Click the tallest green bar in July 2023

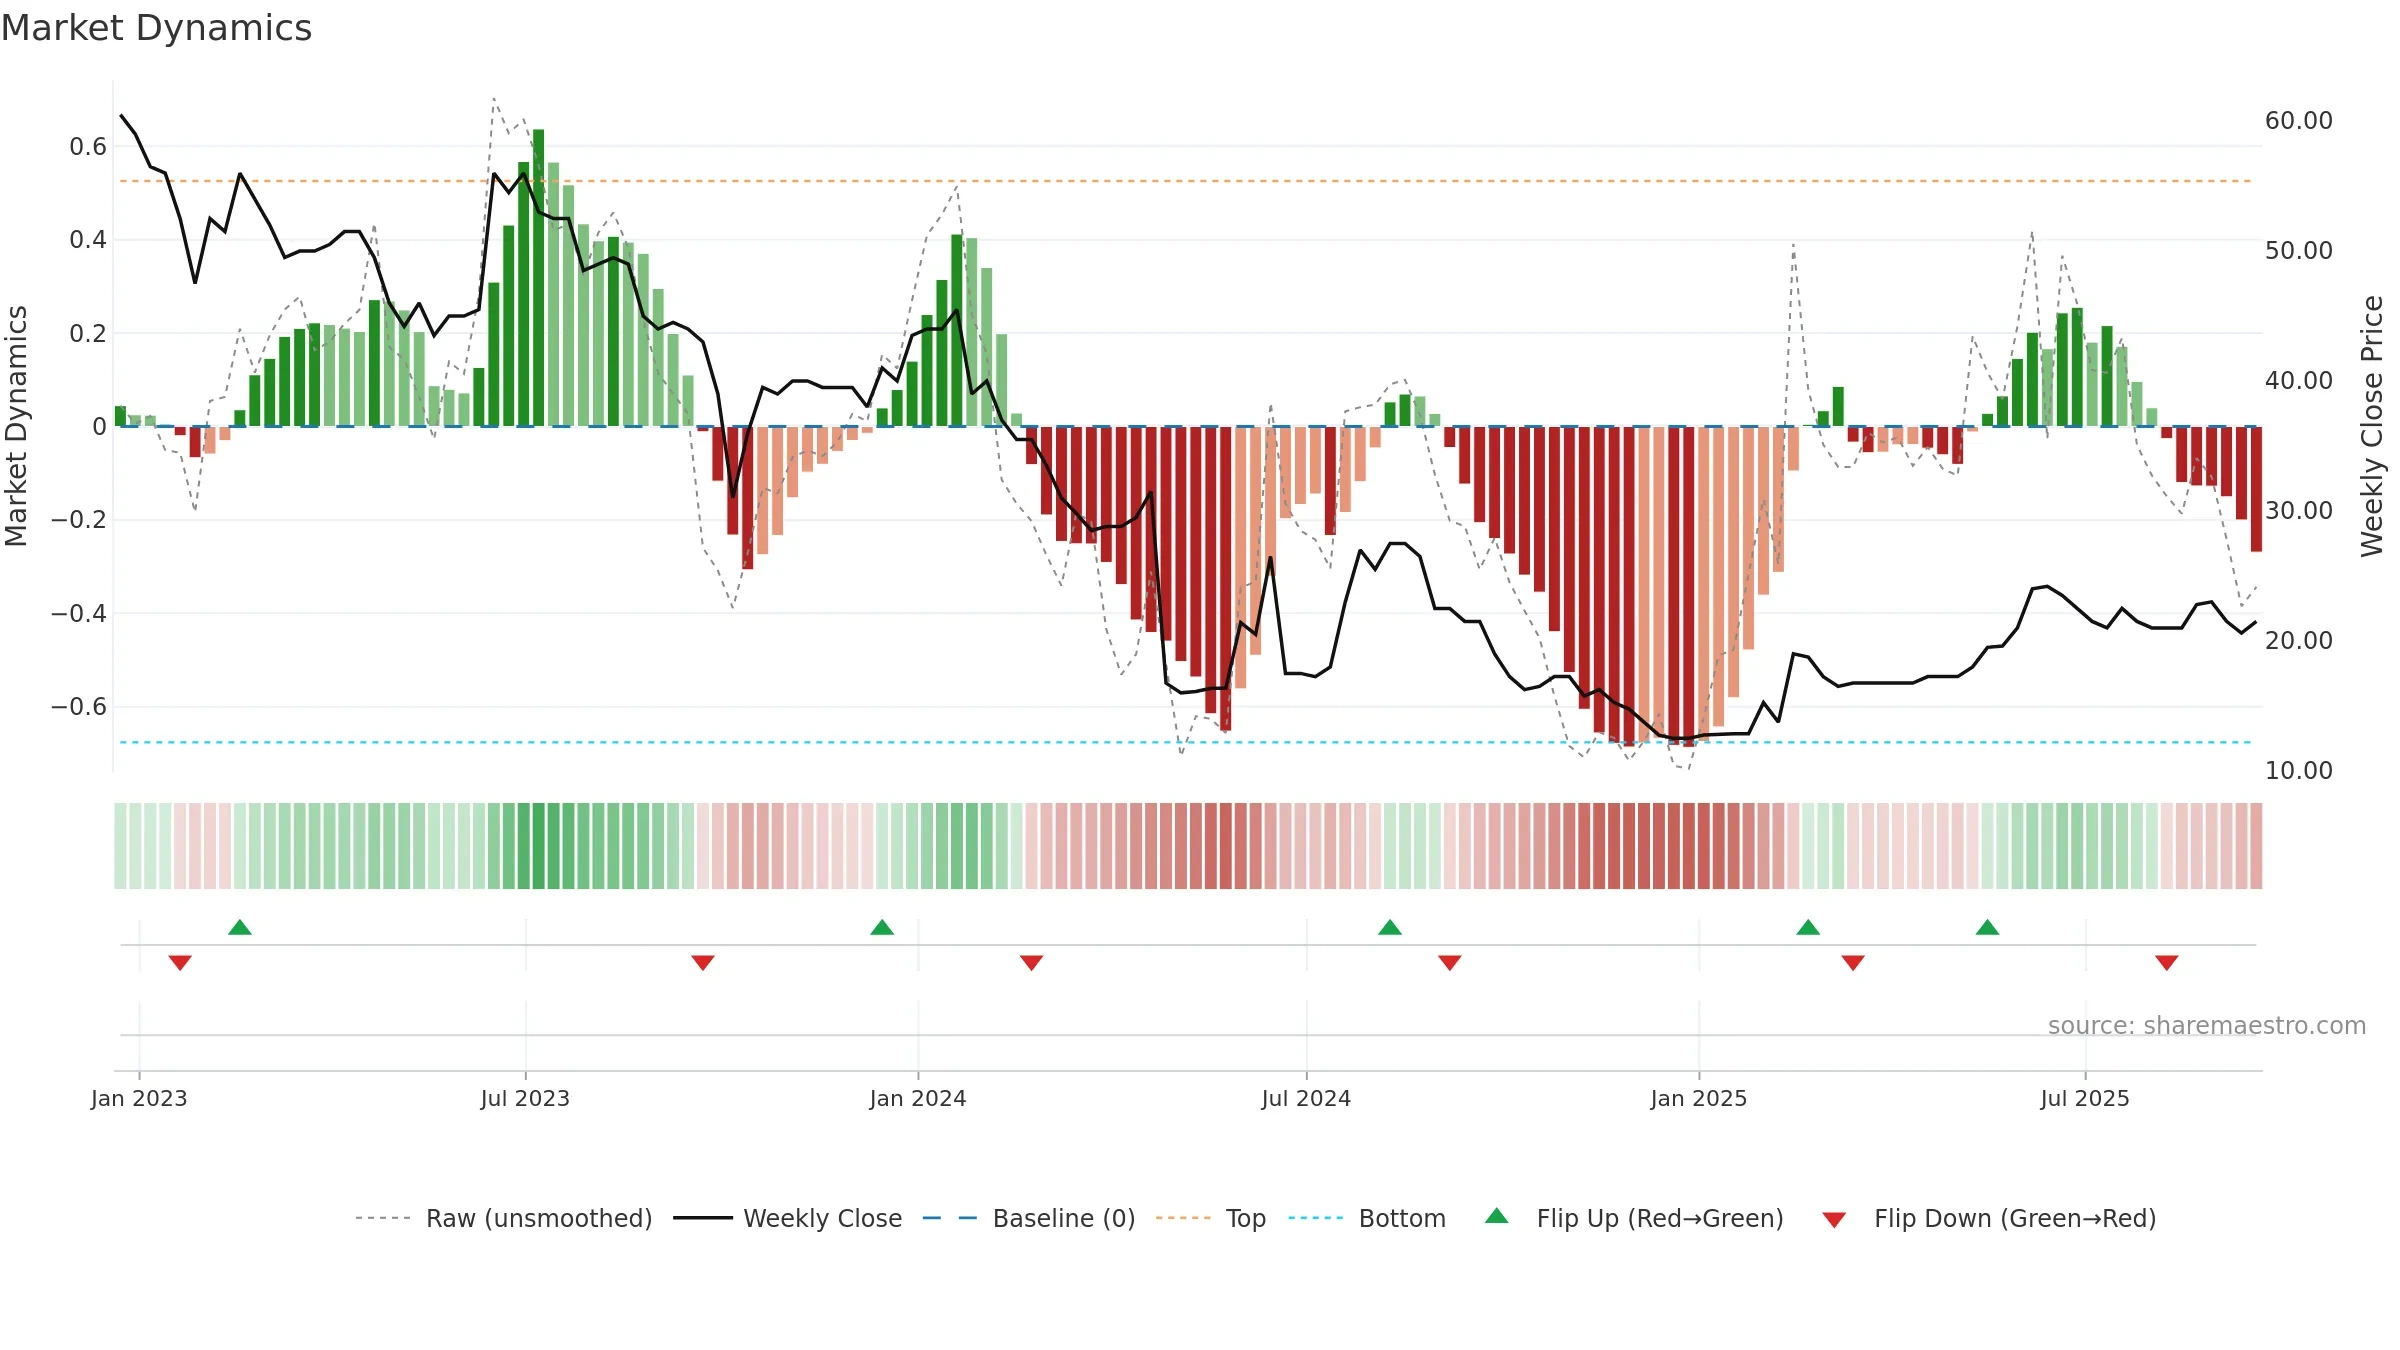pos(539,277)
